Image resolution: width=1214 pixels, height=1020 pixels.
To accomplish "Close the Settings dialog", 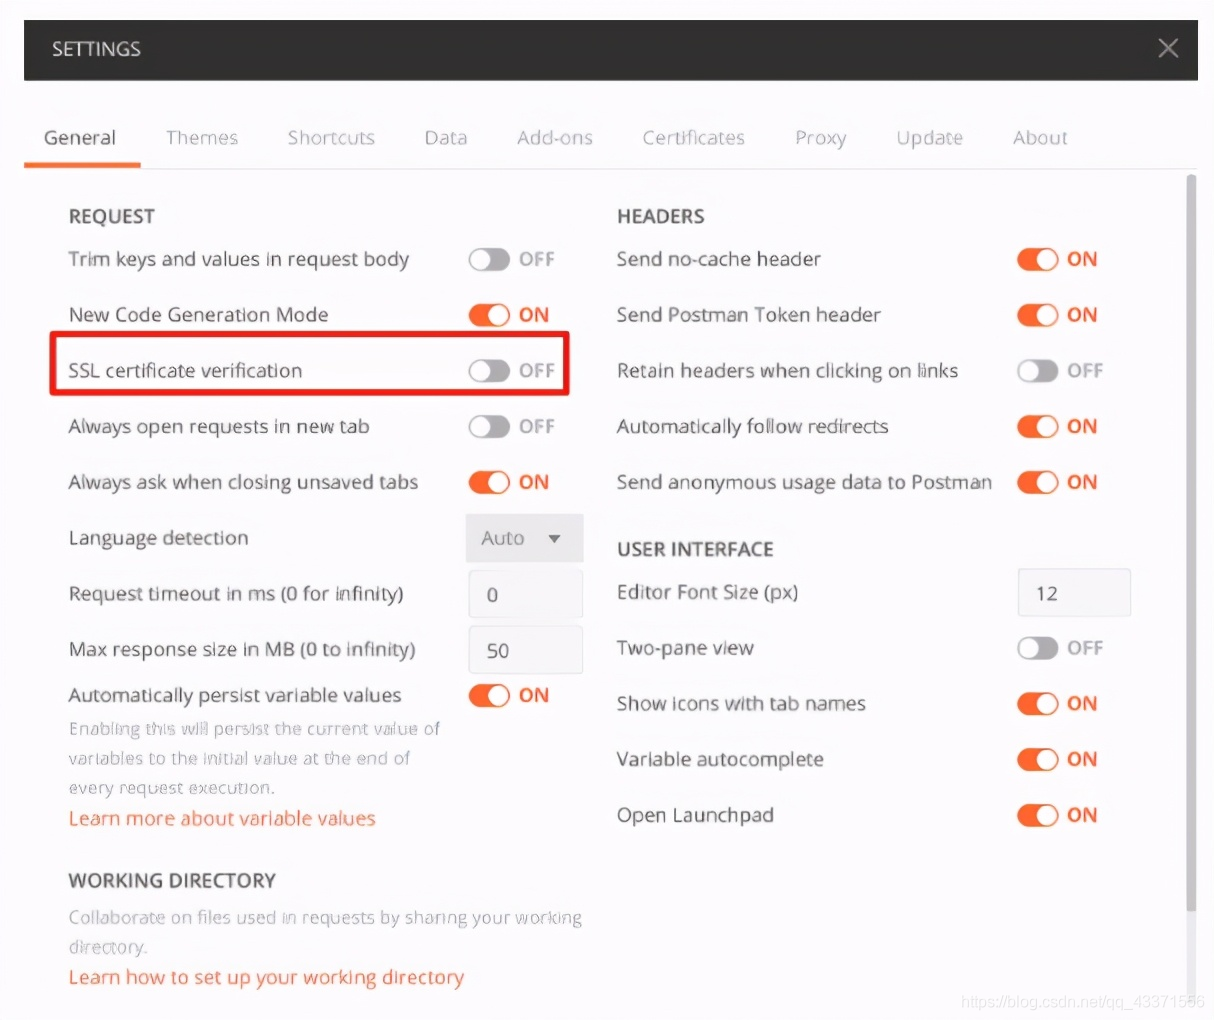I will 1167,48.
